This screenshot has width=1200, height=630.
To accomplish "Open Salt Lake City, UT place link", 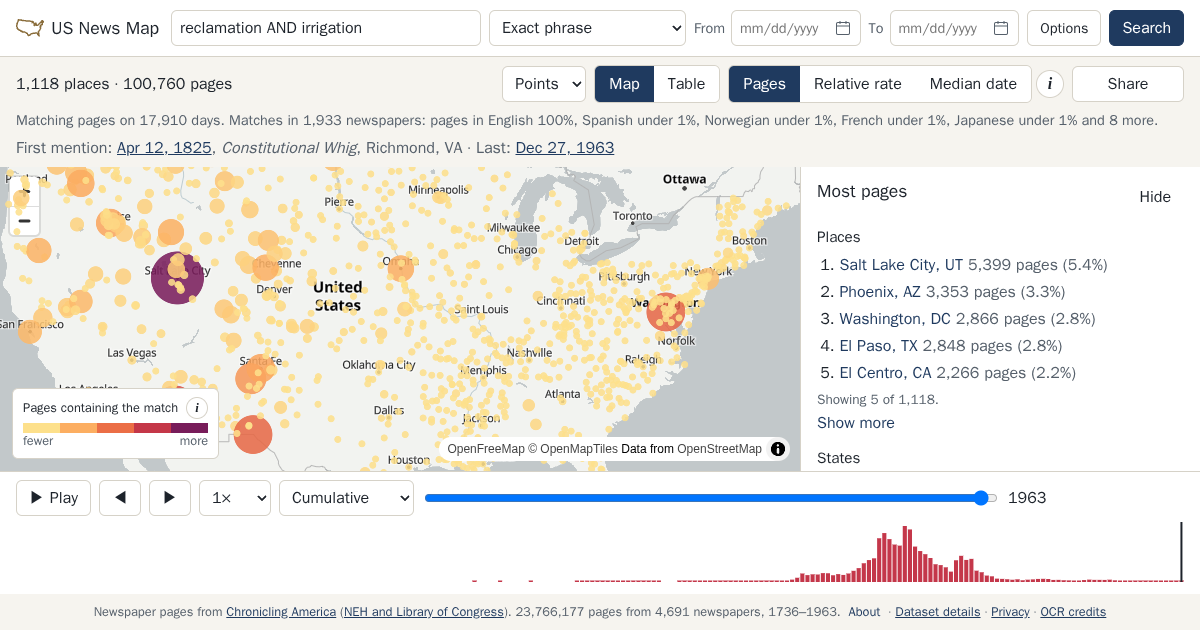I will (x=901, y=265).
